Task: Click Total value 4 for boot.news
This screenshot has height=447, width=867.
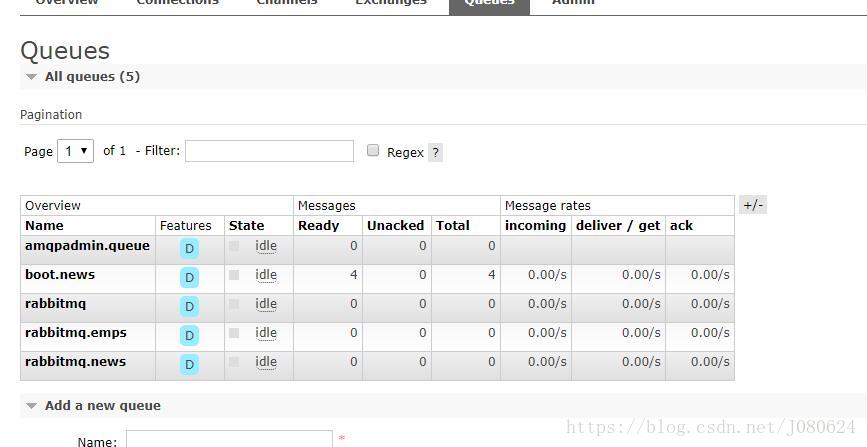Action: [x=492, y=274]
